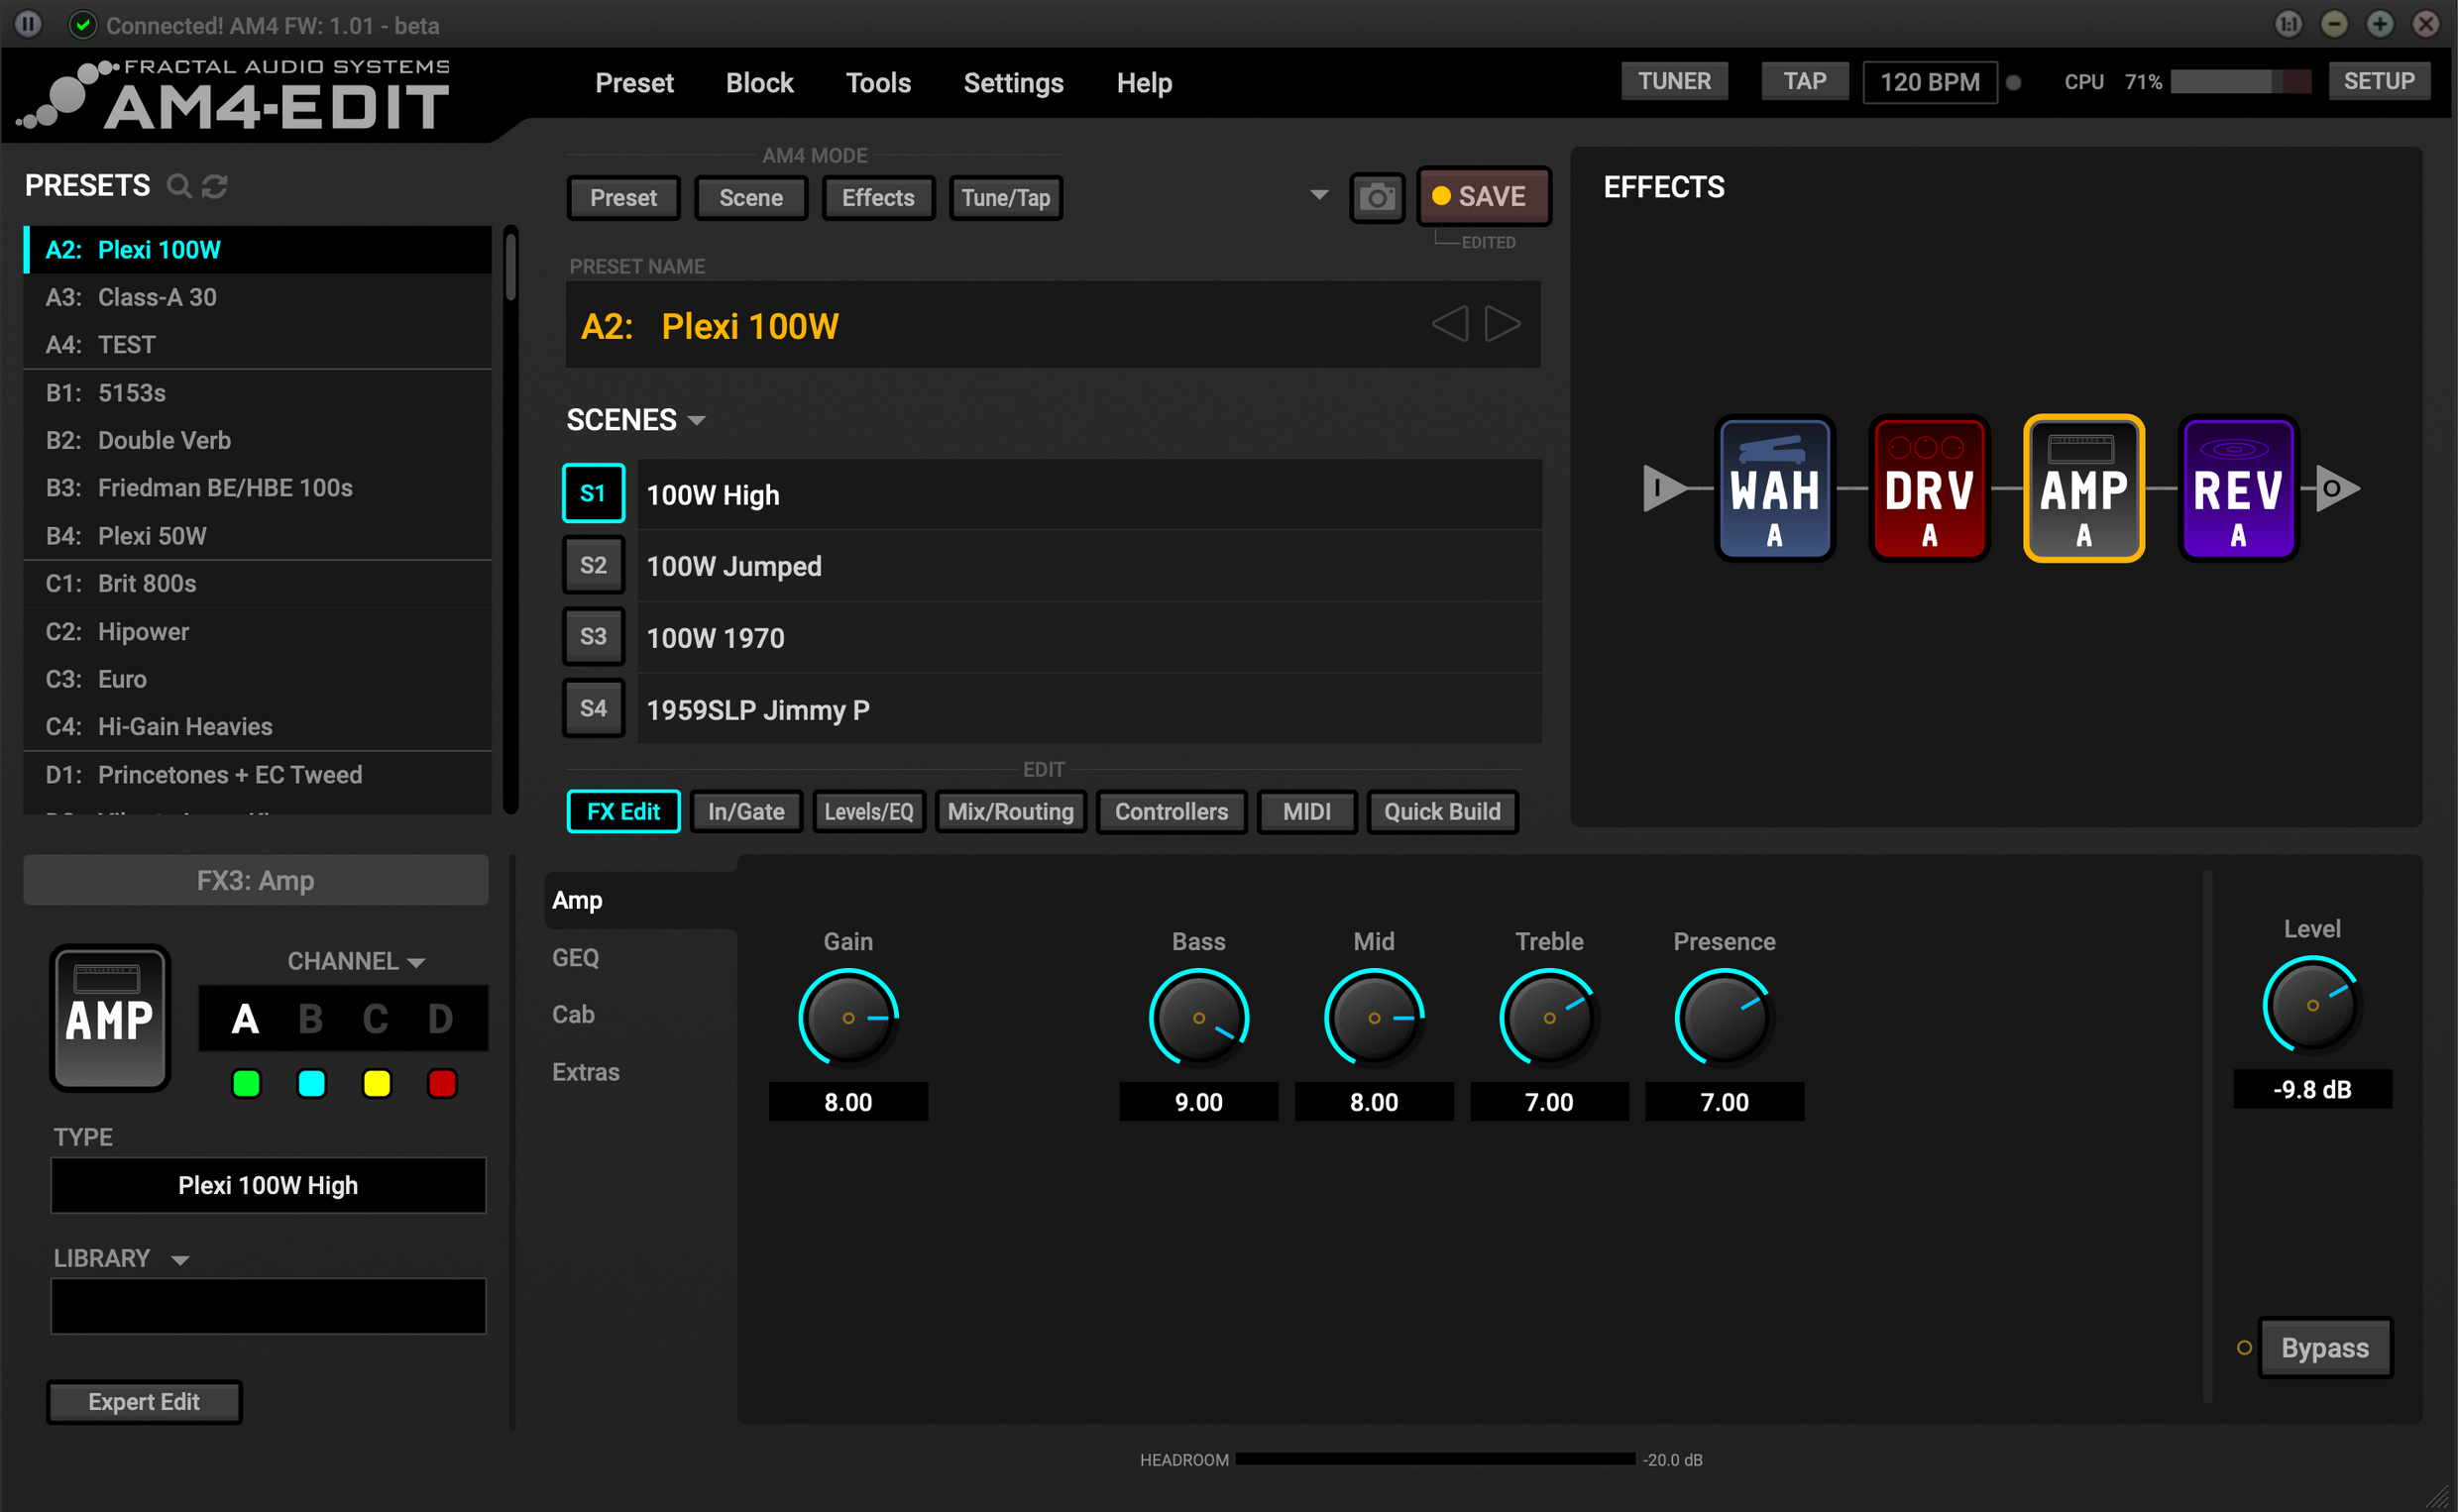Refresh the presets list
Screen dimensions: 2458x1512
214,186
